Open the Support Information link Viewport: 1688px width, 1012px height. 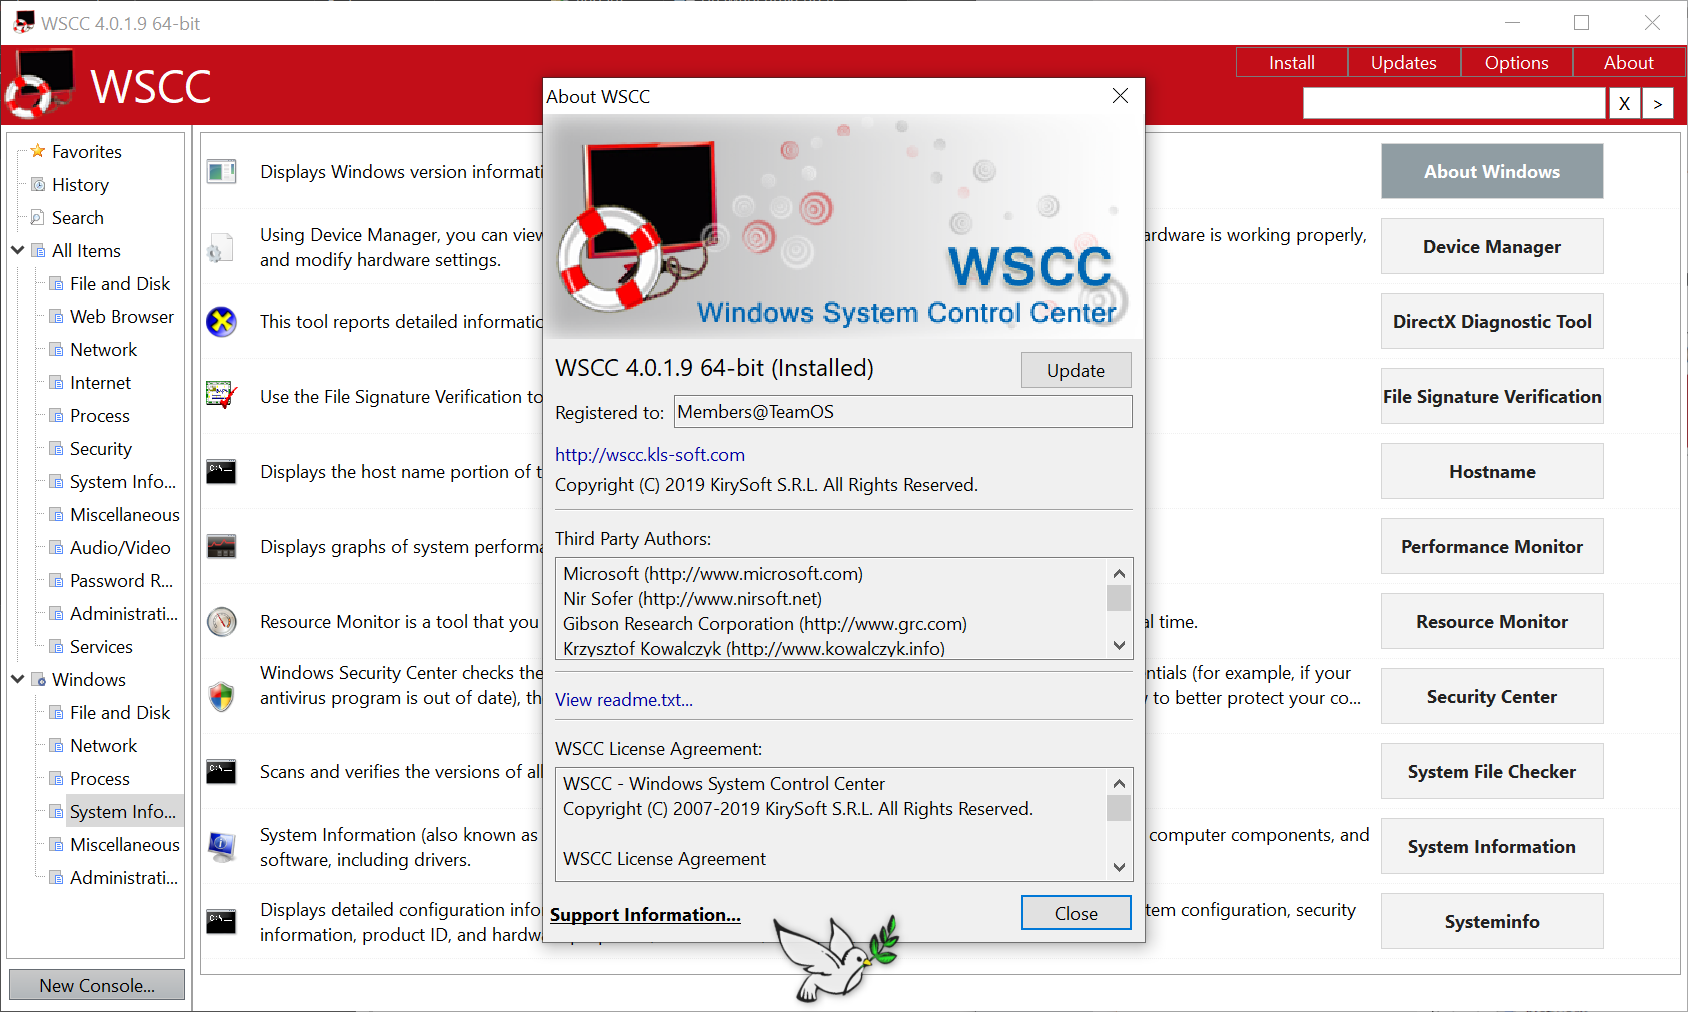pos(645,915)
